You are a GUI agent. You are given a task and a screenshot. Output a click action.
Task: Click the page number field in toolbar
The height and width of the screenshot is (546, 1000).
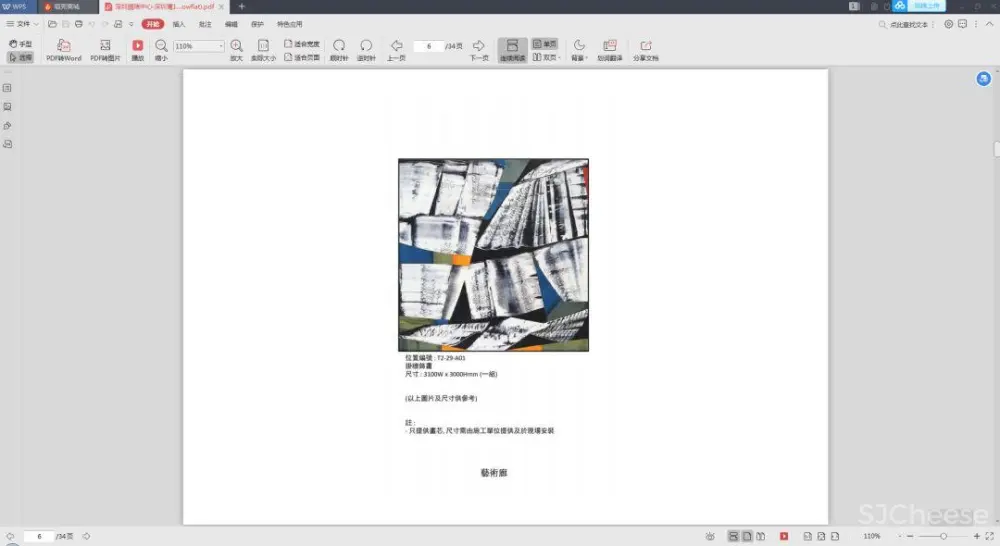429,46
